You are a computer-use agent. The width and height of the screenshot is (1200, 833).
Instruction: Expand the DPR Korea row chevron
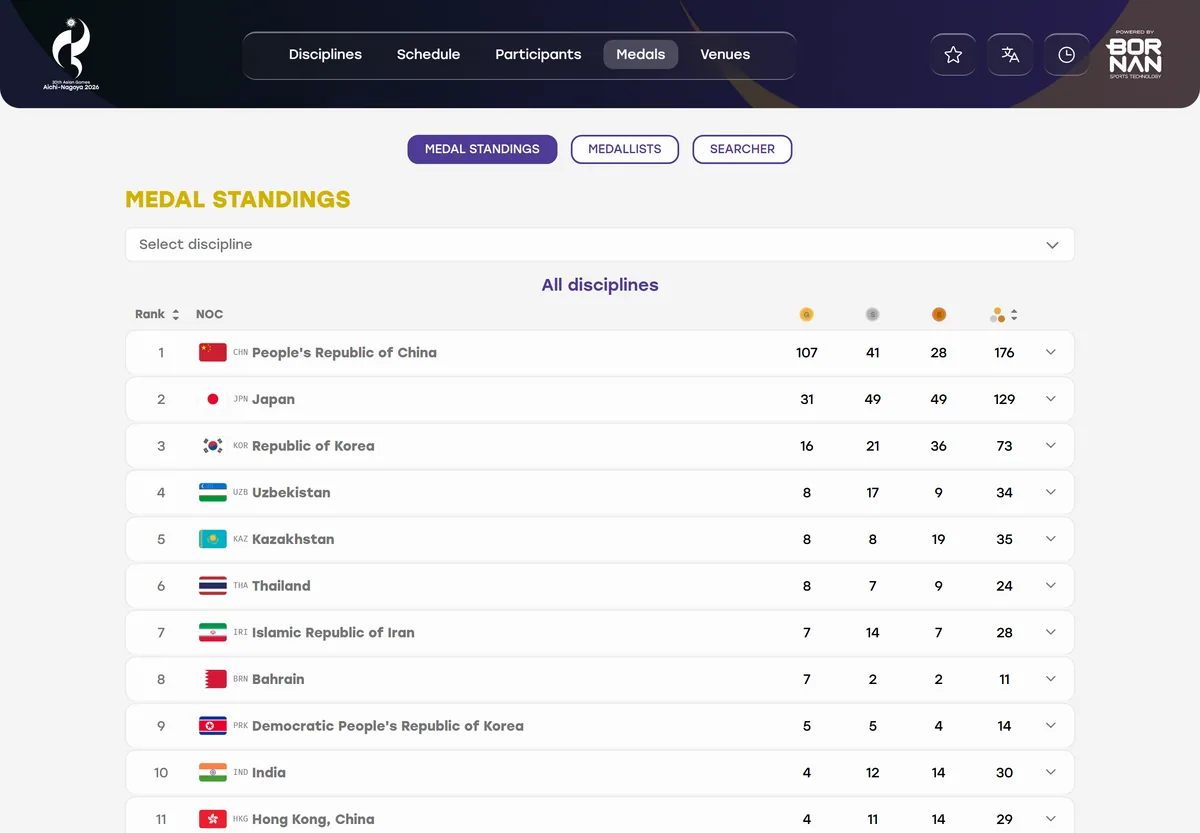coord(1051,726)
